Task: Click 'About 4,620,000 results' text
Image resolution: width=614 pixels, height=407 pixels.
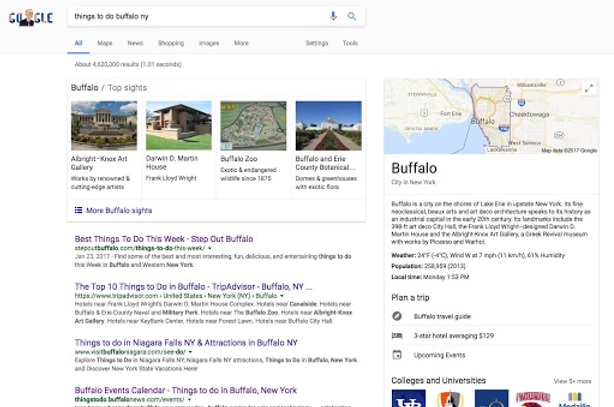Action: 128,64
